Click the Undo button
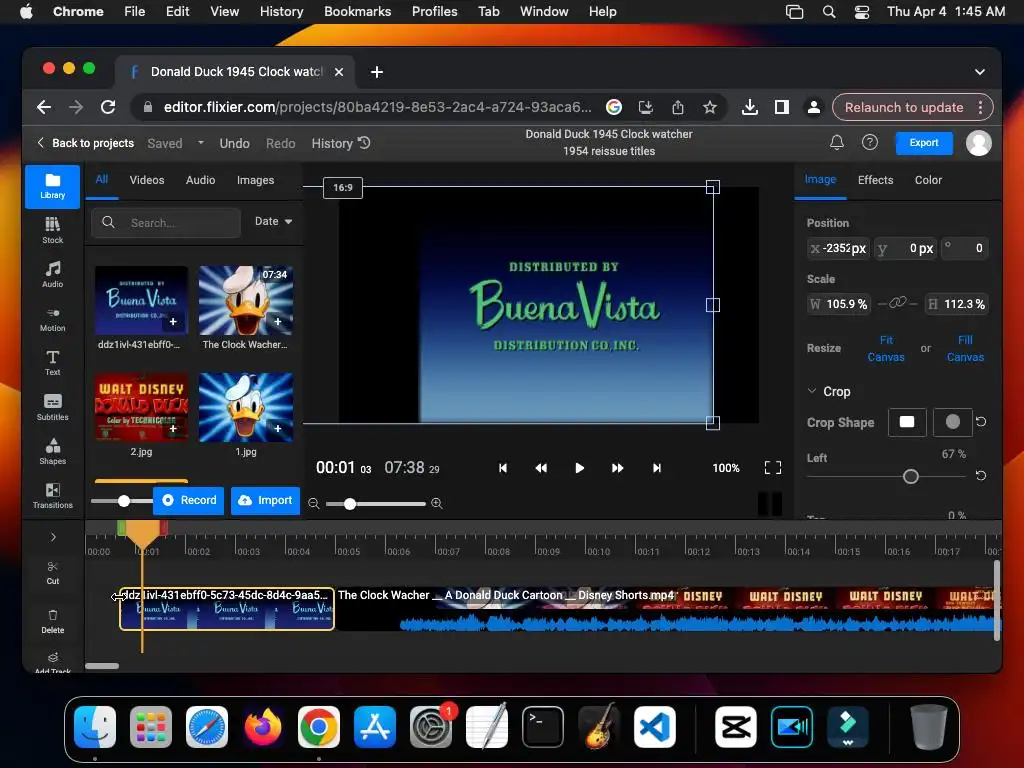The width and height of the screenshot is (1024, 768). [x=234, y=143]
